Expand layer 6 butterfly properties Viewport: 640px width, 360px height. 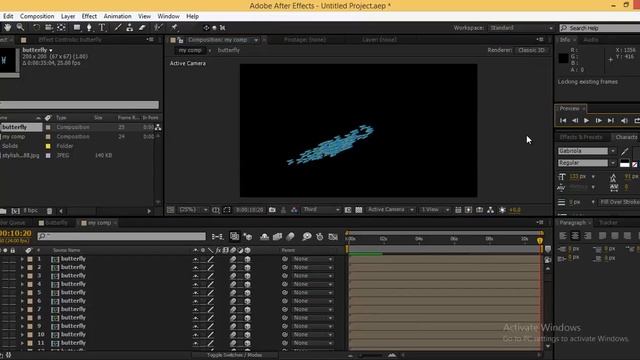(22, 301)
